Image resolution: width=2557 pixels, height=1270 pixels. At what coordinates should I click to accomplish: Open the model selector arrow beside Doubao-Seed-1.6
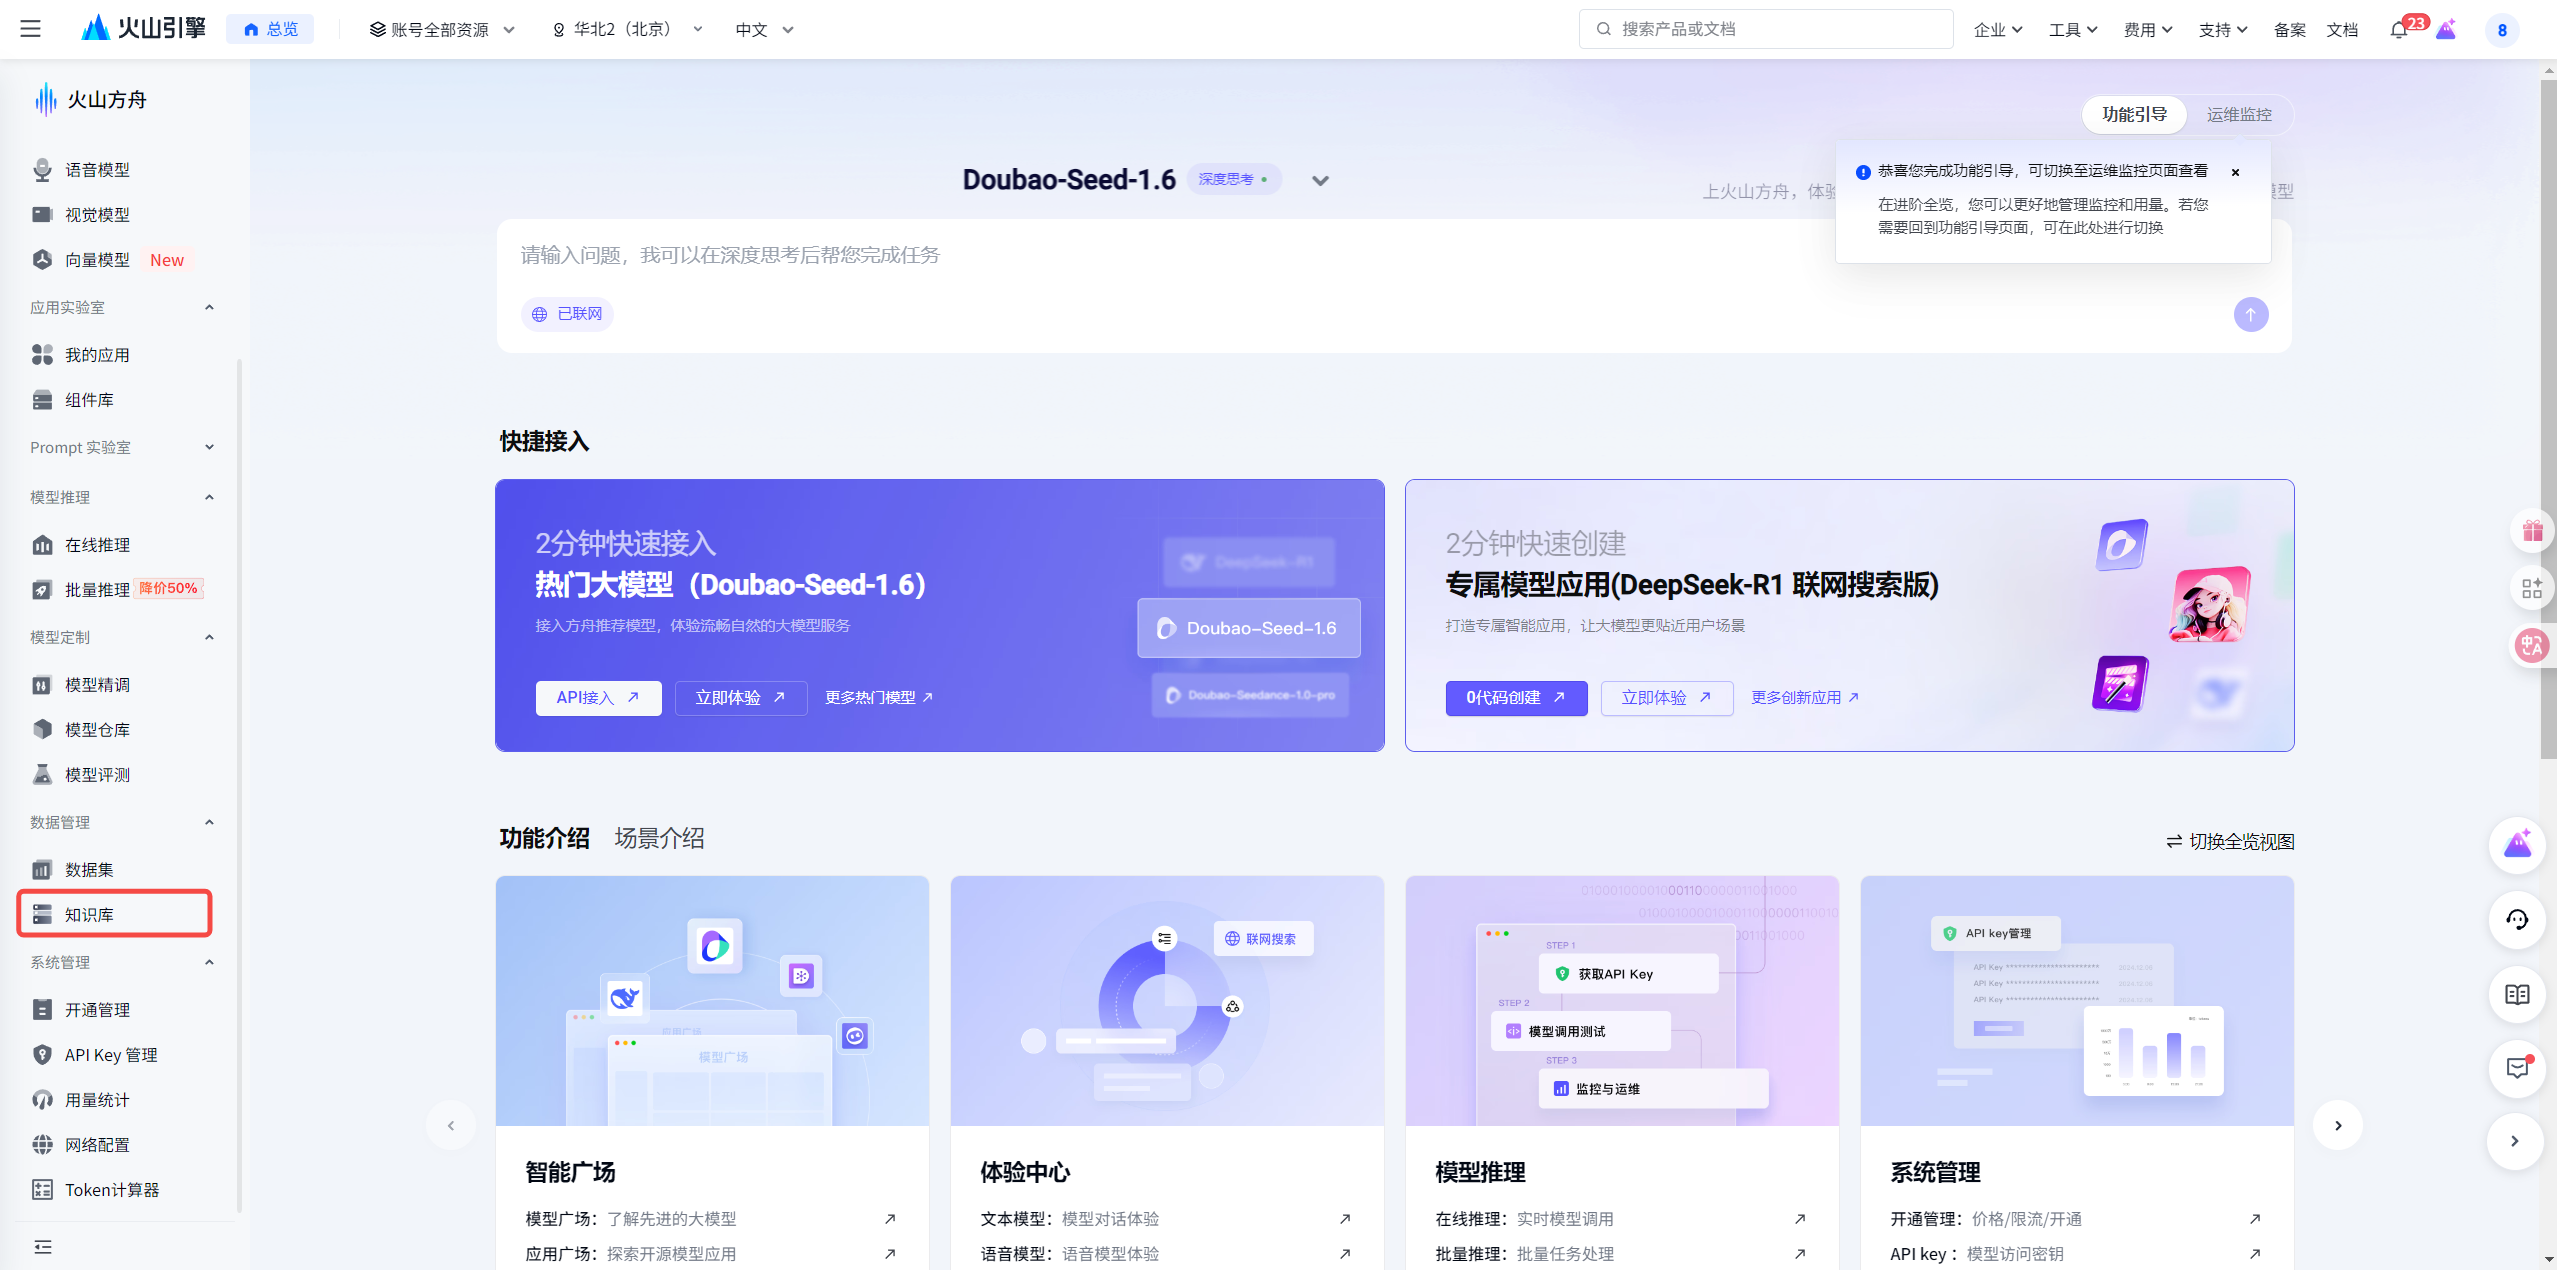1320,181
